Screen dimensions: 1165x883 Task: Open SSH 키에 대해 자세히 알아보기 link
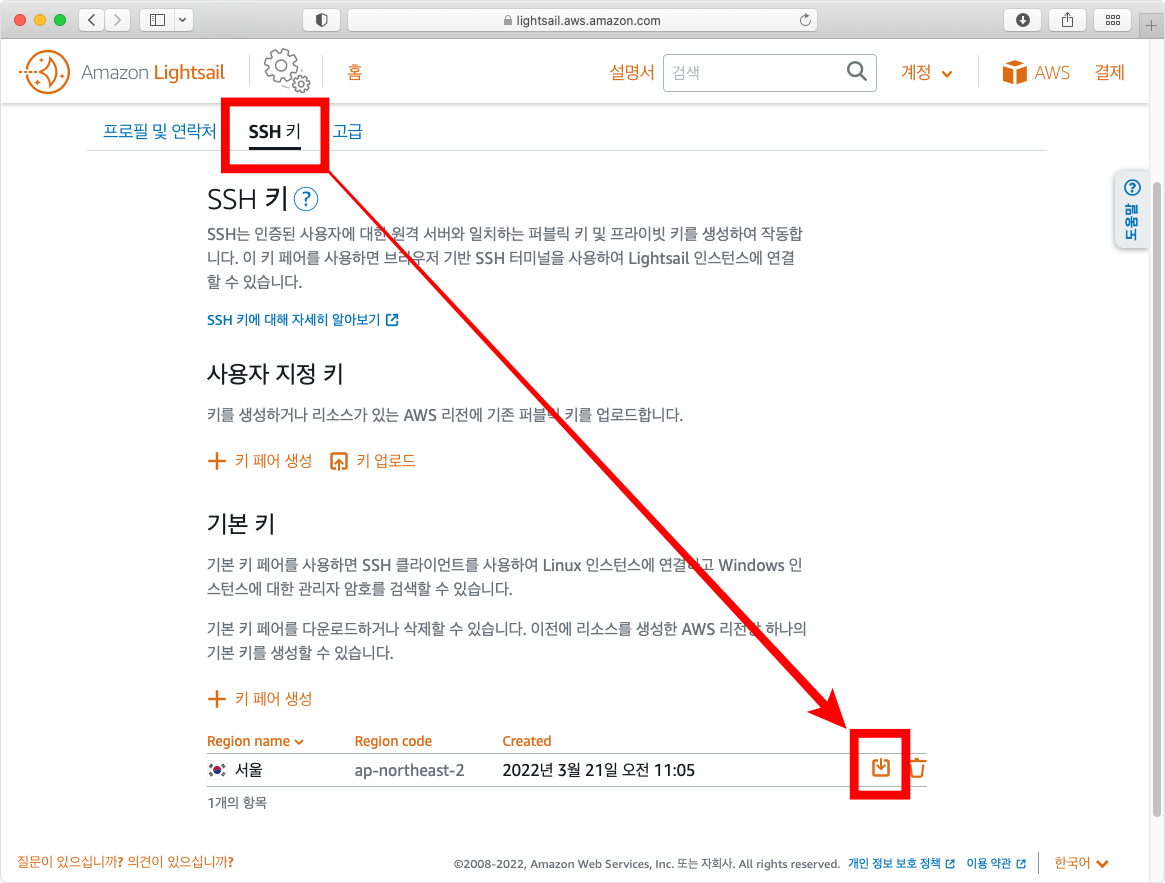pyautogui.click(x=302, y=320)
